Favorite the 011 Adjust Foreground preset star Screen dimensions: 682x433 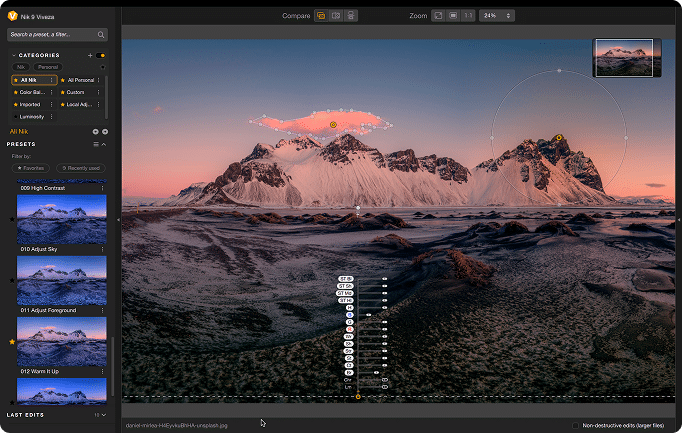pyautogui.click(x=12, y=280)
